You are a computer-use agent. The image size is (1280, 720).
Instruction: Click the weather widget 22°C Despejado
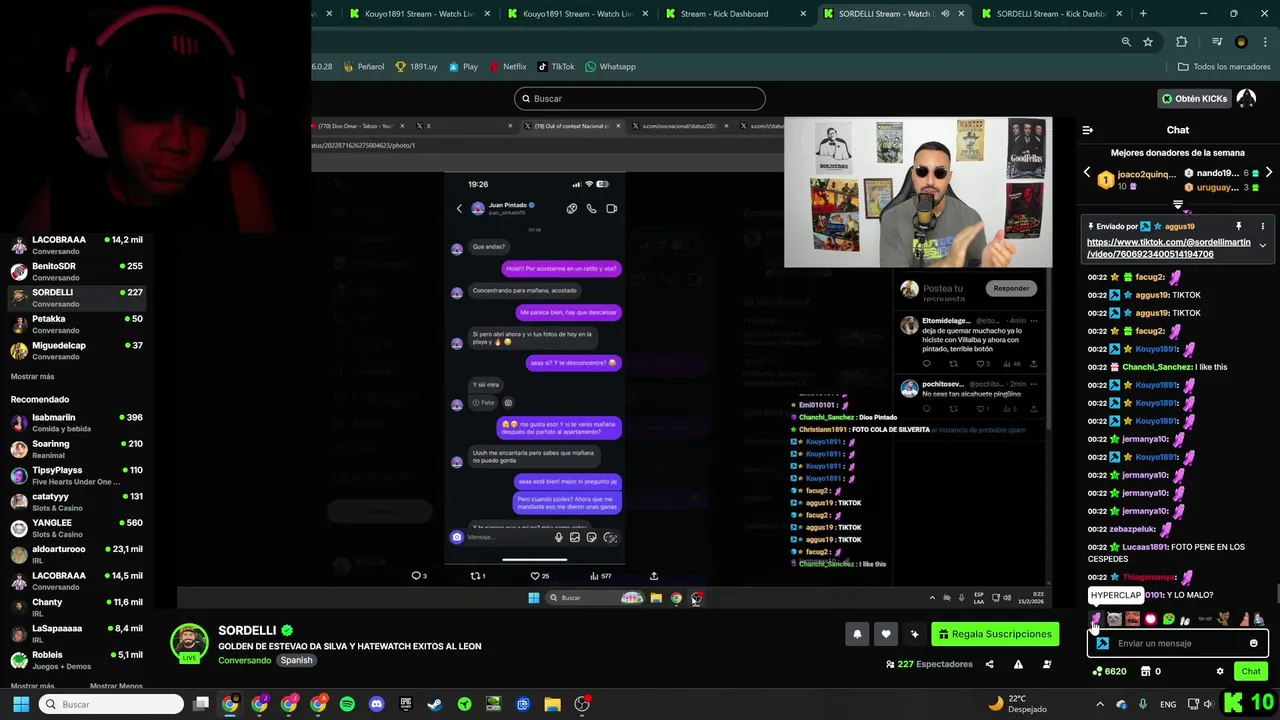[x=1018, y=703]
